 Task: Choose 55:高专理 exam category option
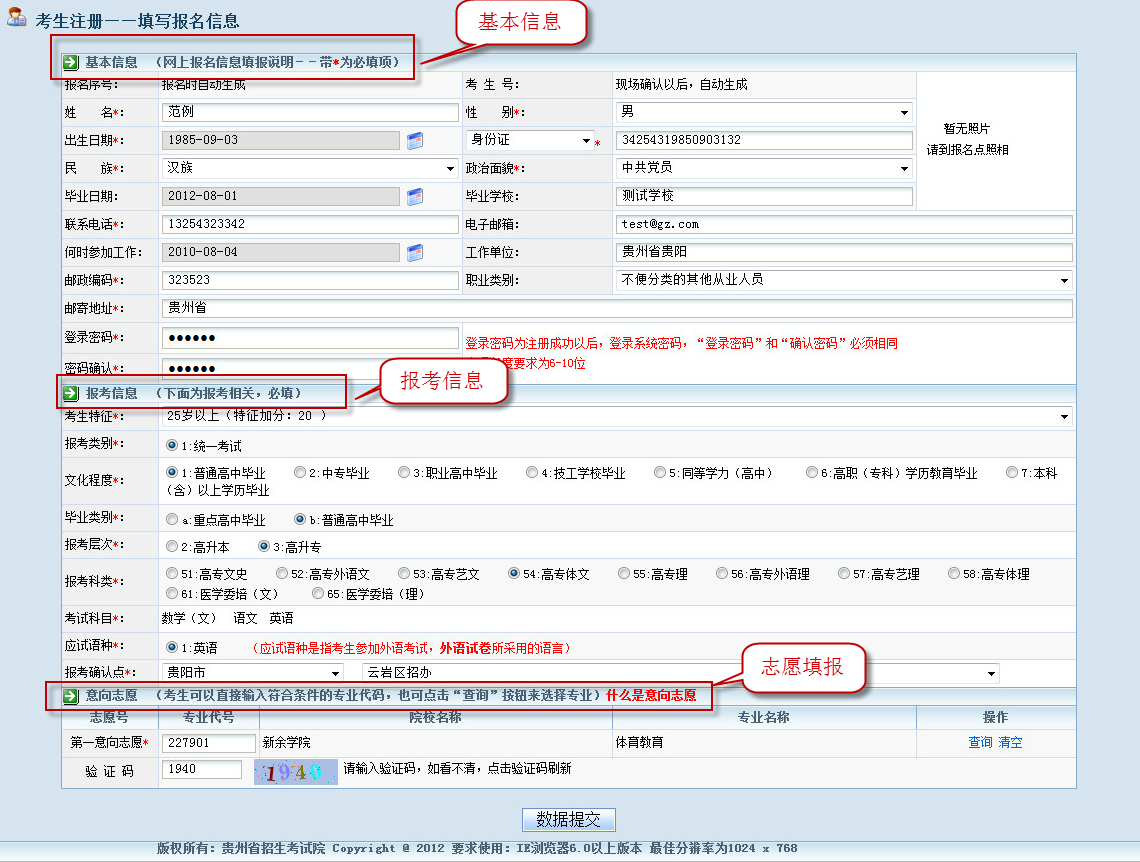(624, 574)
